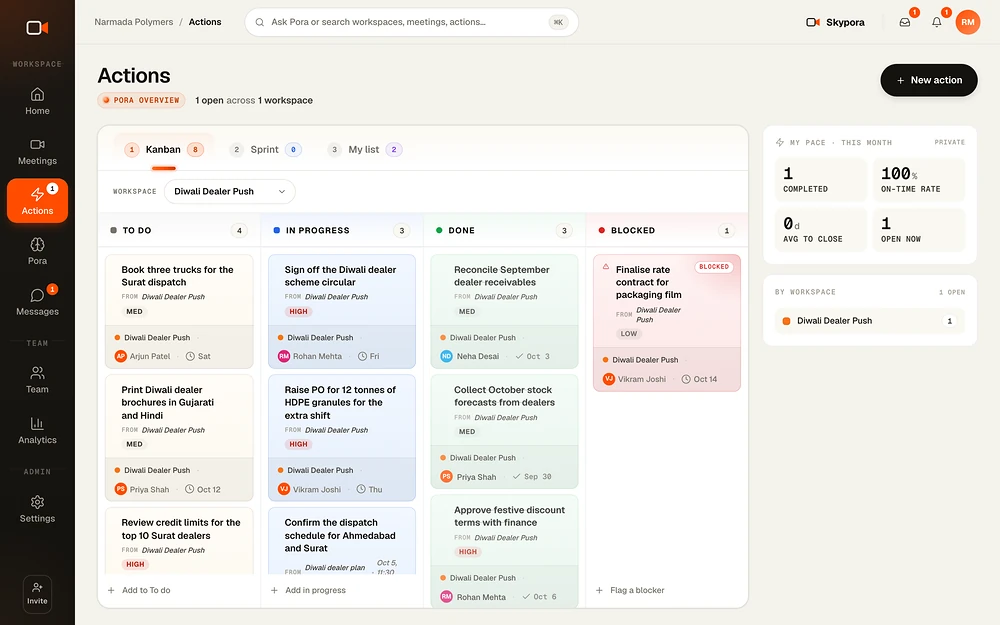Viewport: 1000px width, 625px height.
Task: Open Print Diwali dealer brochures card
Action: pyautogui.click(x=179, y=438)
